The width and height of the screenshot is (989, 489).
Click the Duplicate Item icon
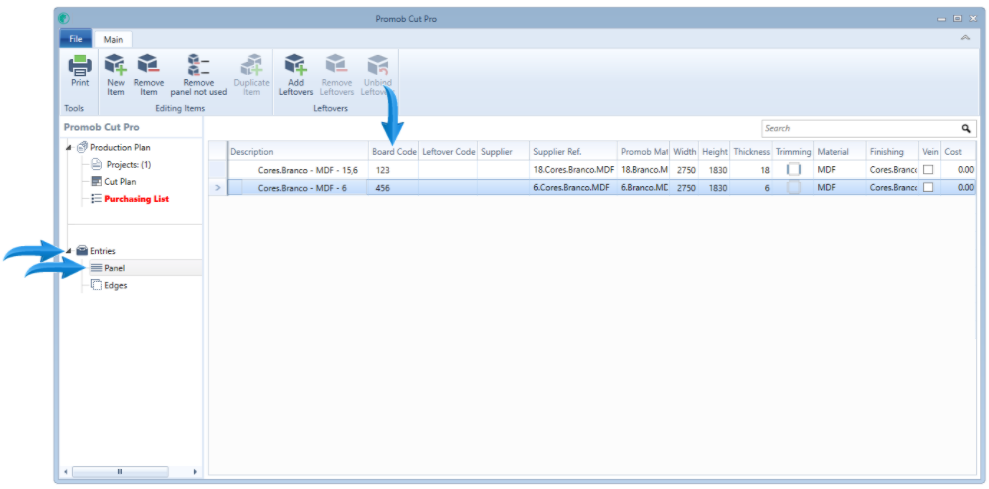pos(251,66)
